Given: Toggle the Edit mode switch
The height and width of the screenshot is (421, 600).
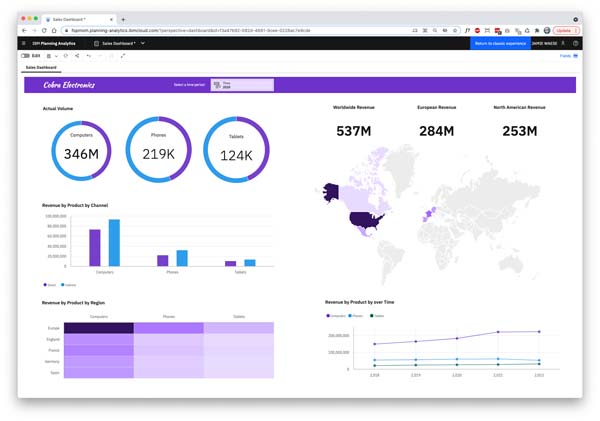Looking at the screenshot, I should 25,56.
